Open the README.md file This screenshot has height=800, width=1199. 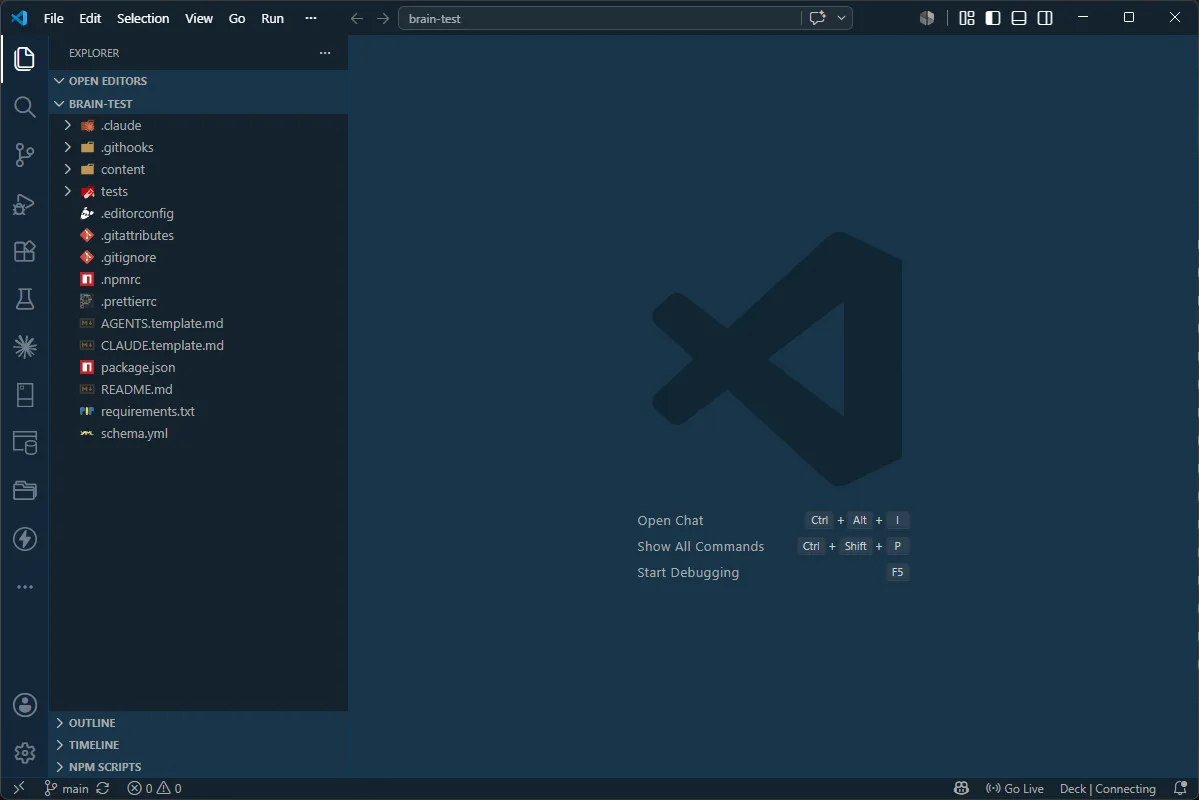(198, 389)
